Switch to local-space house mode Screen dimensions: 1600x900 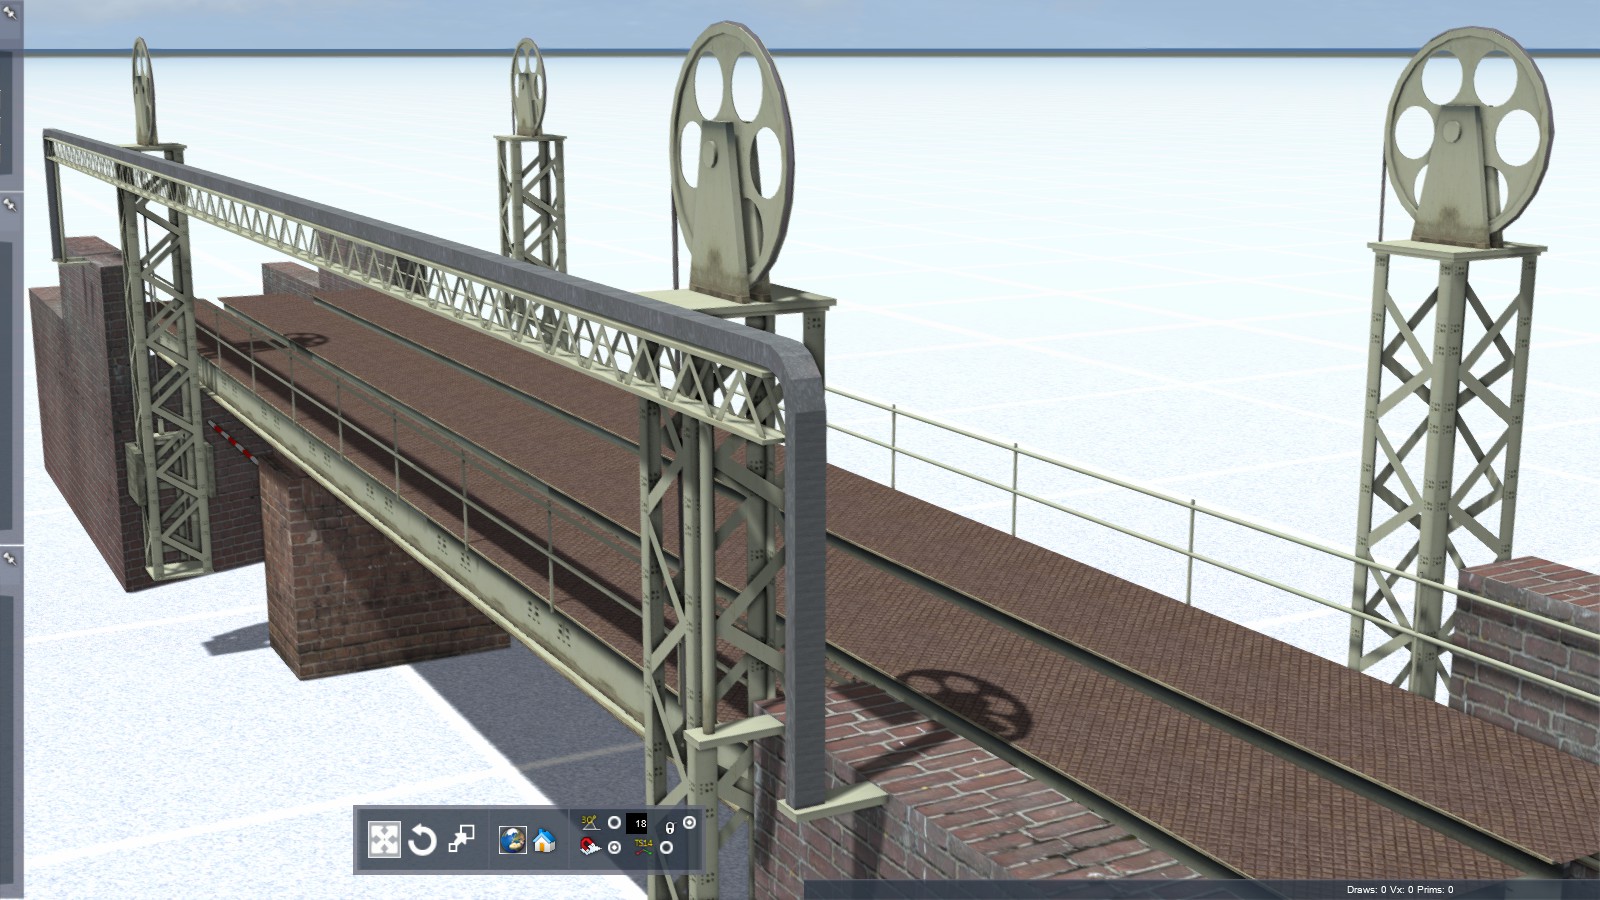pos(544,840)
